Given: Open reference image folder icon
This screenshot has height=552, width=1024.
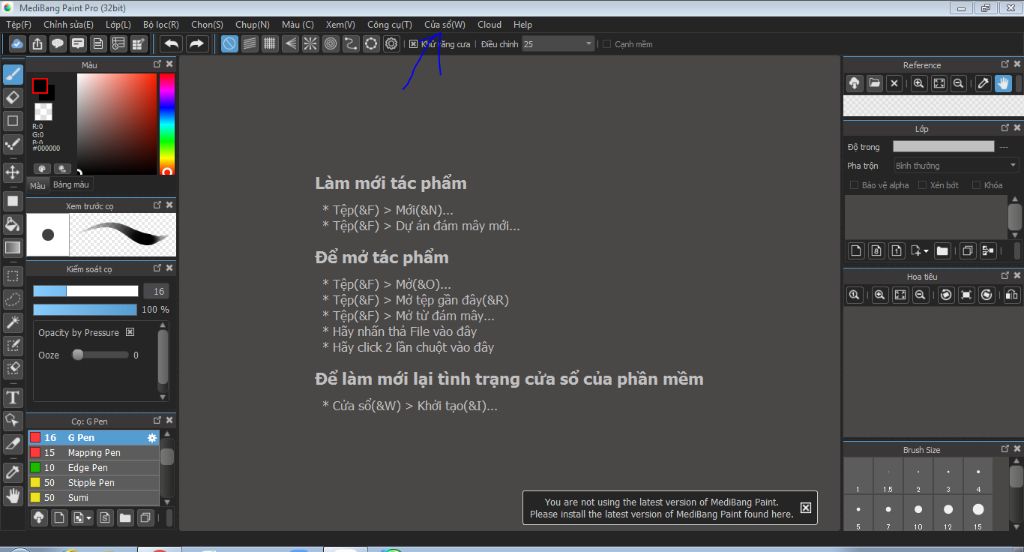Looking at the screenshot, I should pyautogui.click(x=874, y=84).
